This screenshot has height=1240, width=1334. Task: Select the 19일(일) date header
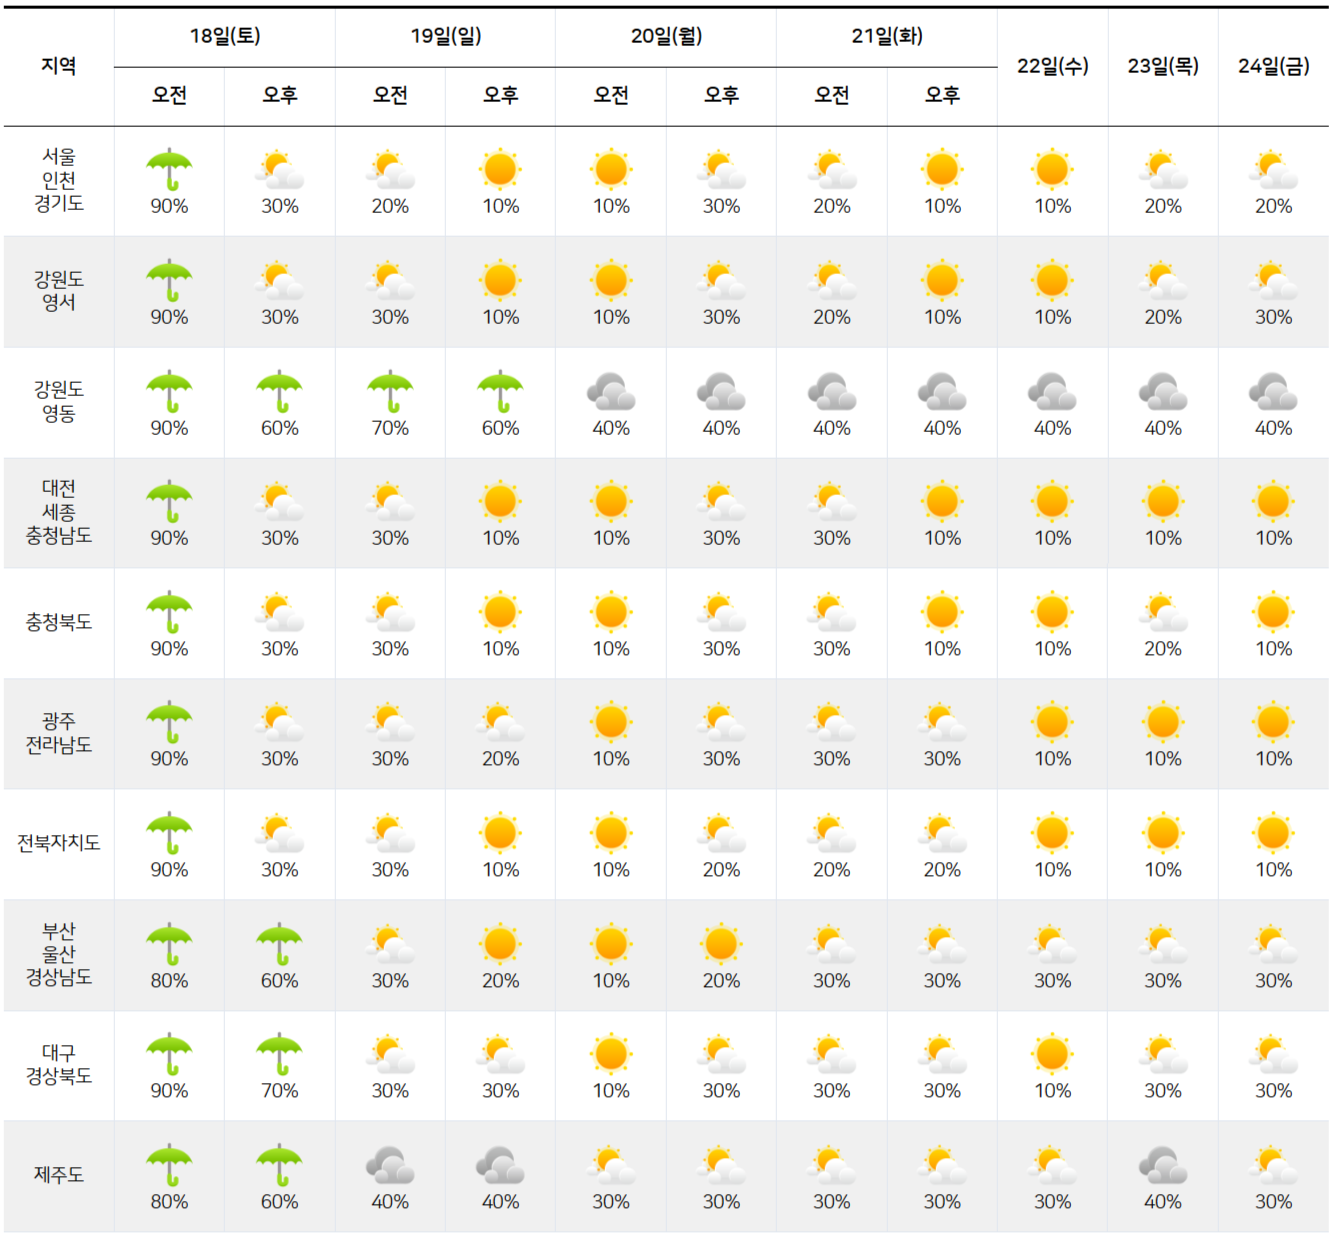click(446, 36)
